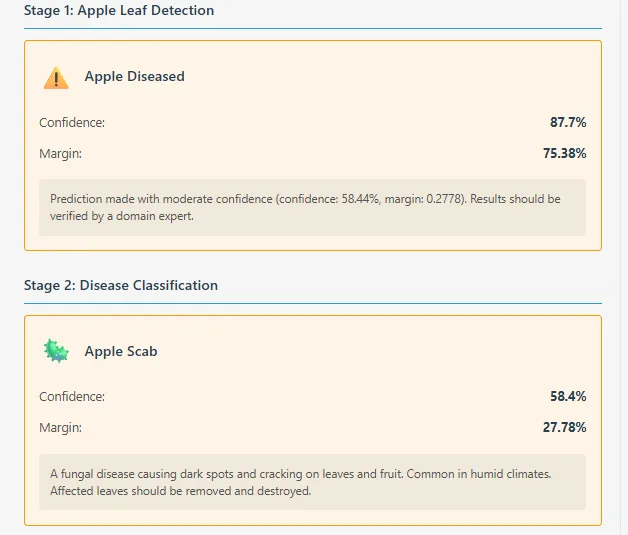
Task: Click Margin label in Apple Scab card
Action: pyautogui.click(x=60, y=428)
